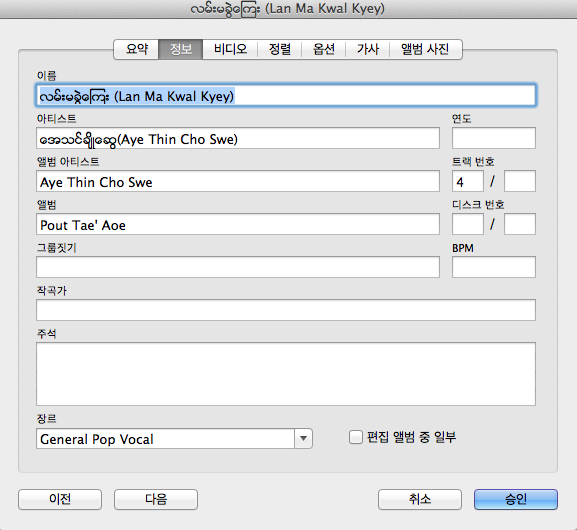
Task: Enable the 편집 앨범 중 일부 checkbox
Action: coord(356,437)
